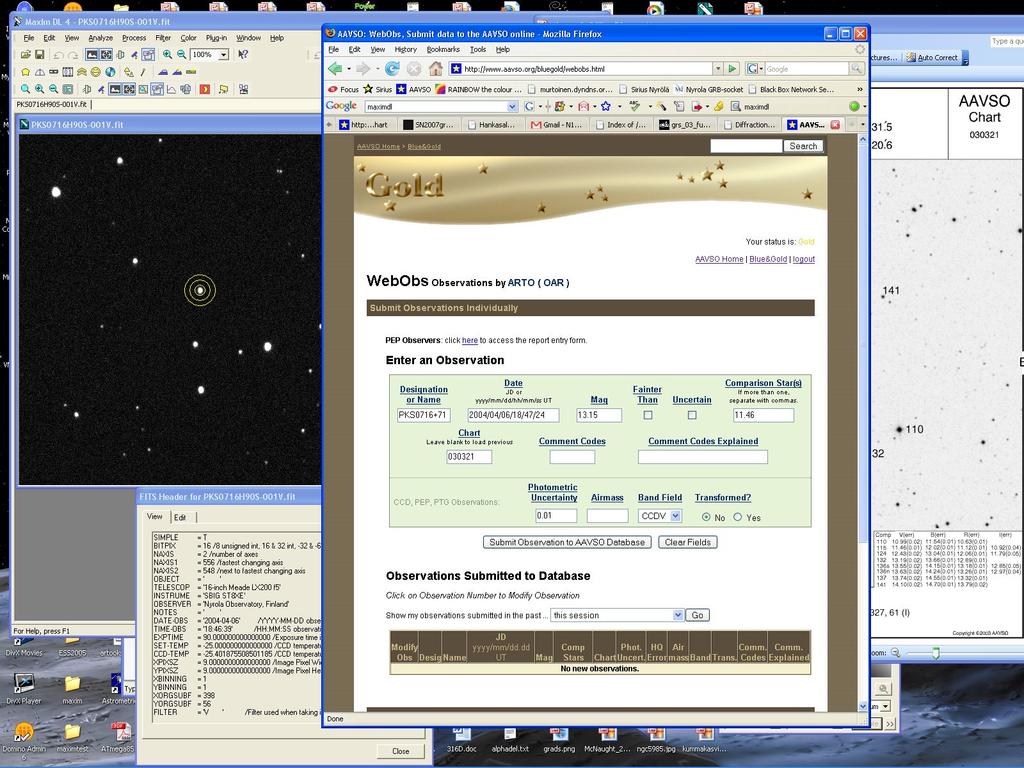
Task: Click the Google toolbar highlighter icon
Action: 718,106
